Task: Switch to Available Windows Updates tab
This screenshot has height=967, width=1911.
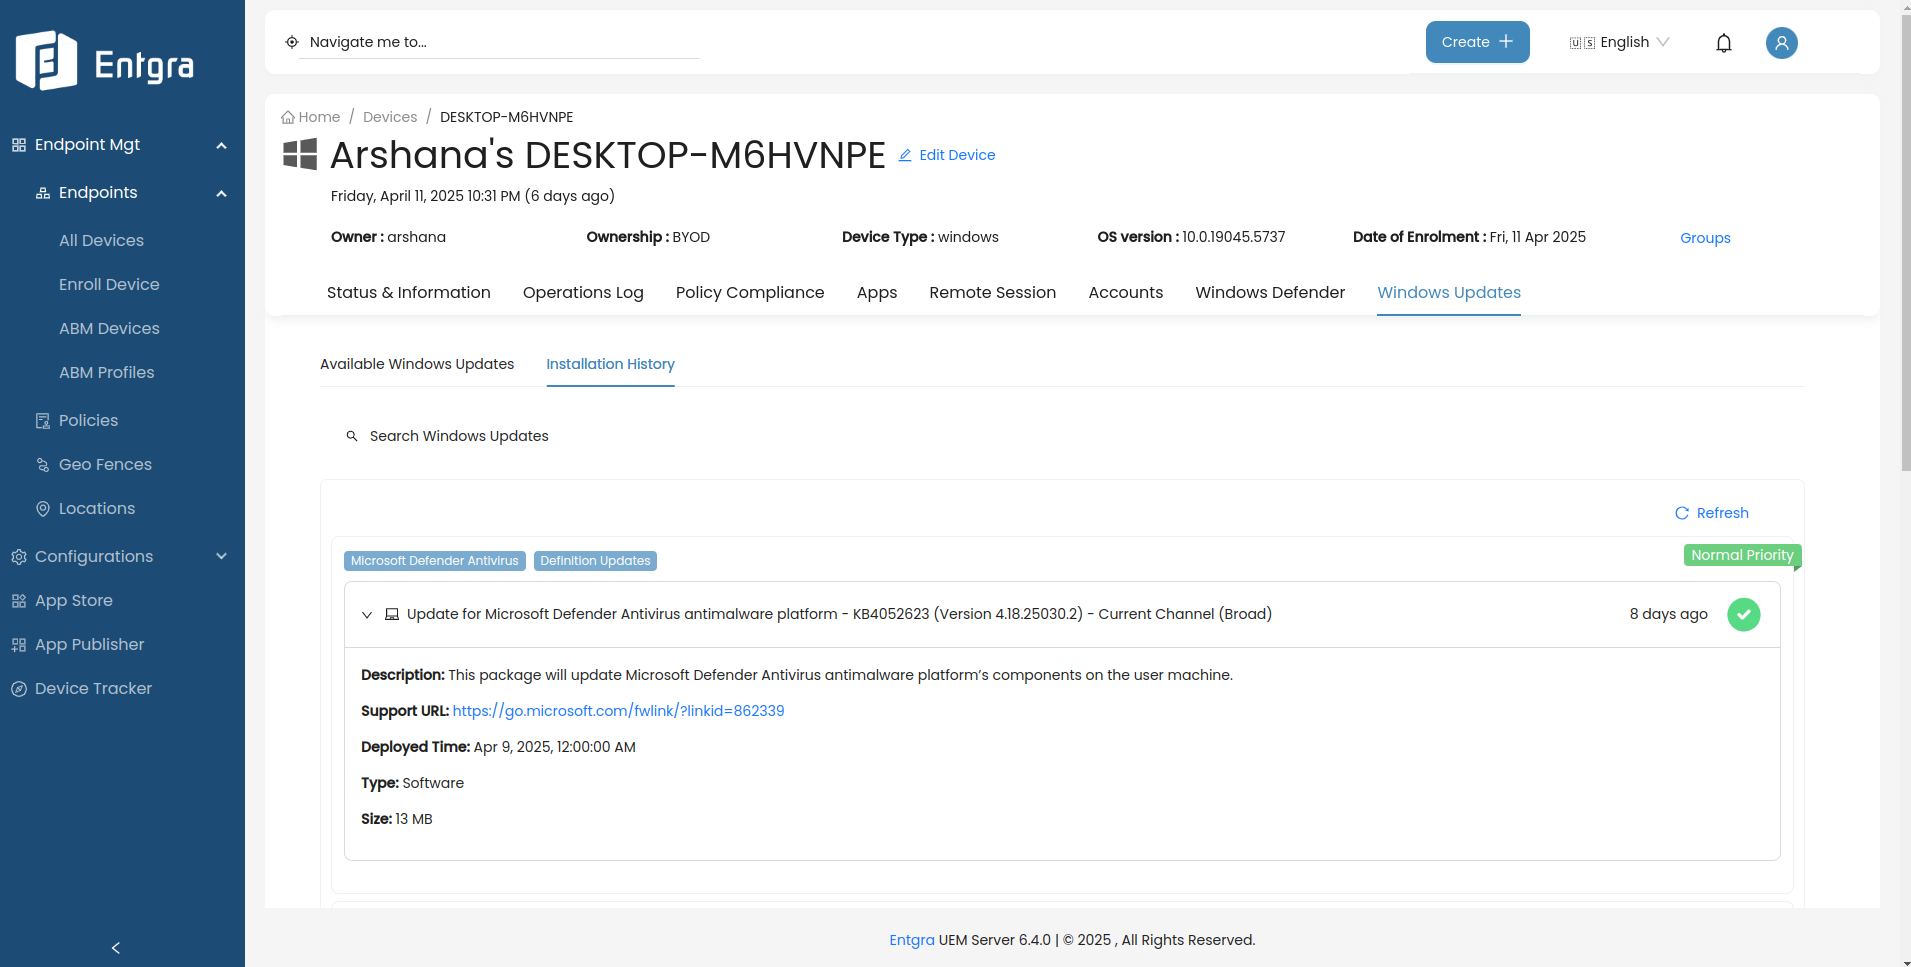Action: (417, 364)
